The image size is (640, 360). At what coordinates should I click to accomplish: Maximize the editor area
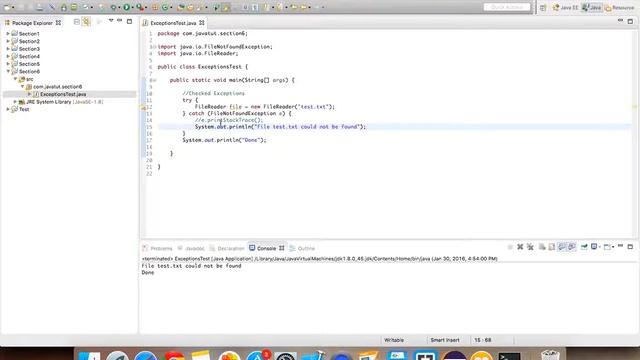coord(630,21)
